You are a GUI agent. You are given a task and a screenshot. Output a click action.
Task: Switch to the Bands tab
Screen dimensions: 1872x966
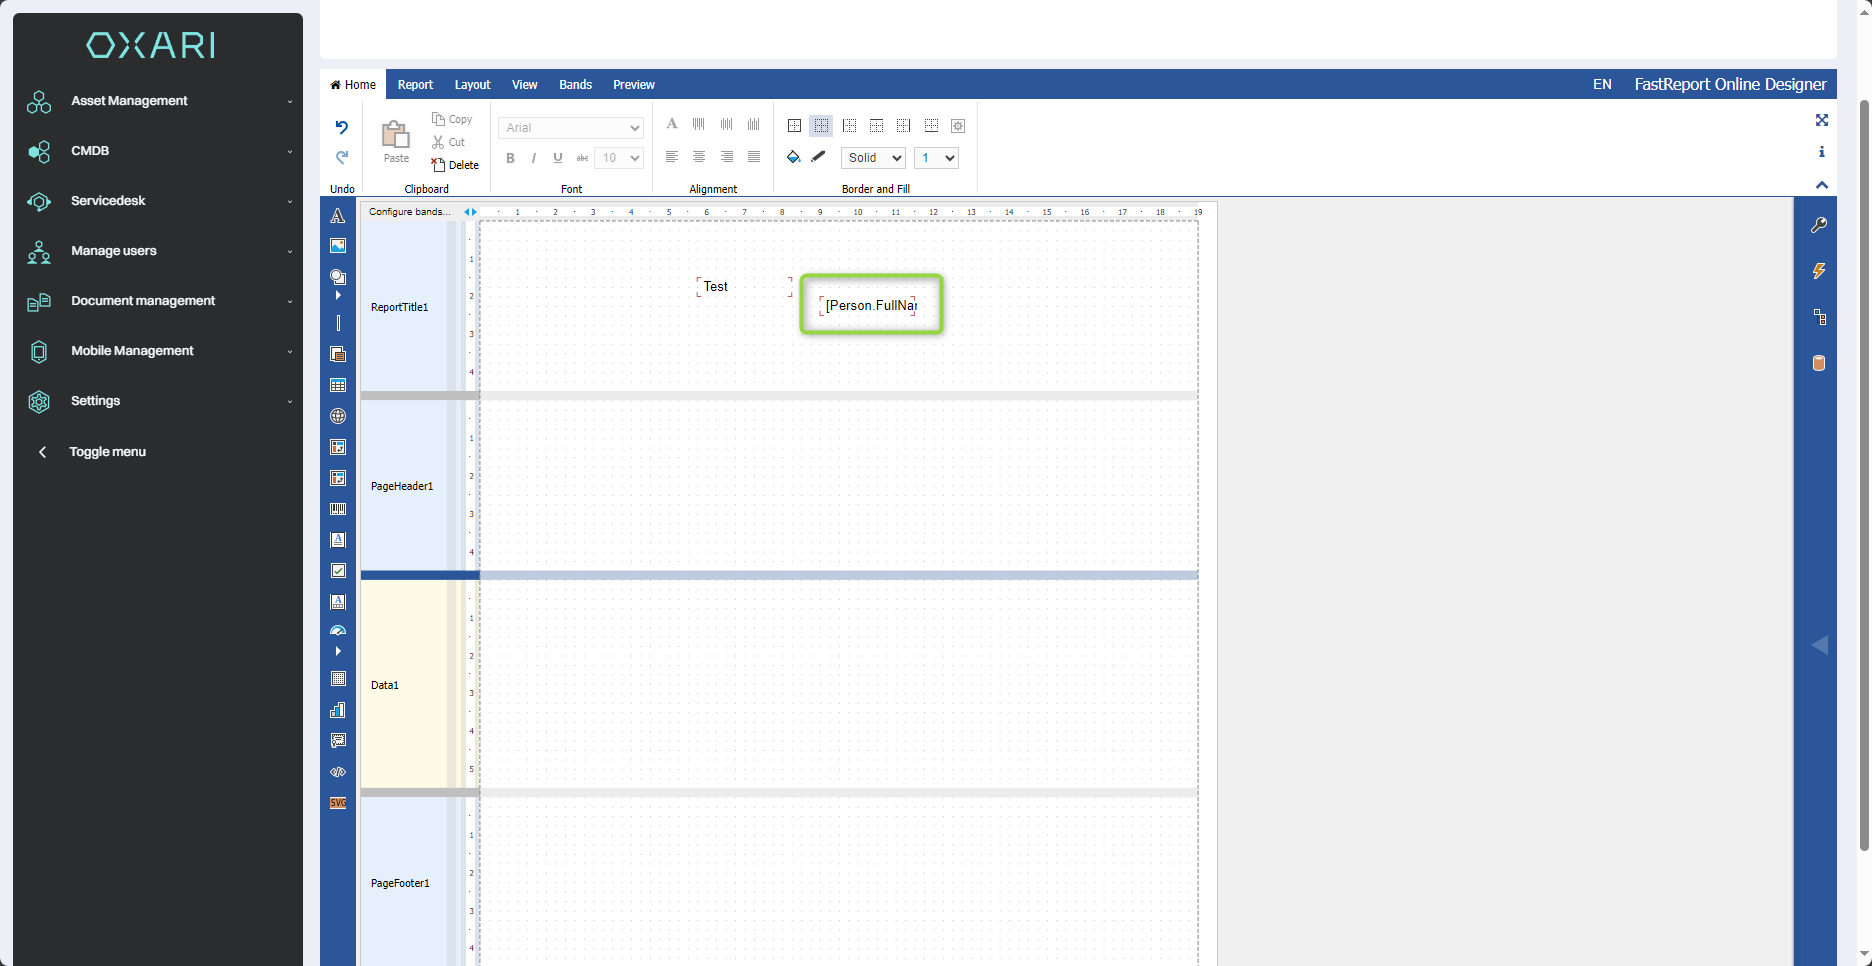(x=575, y=85)
